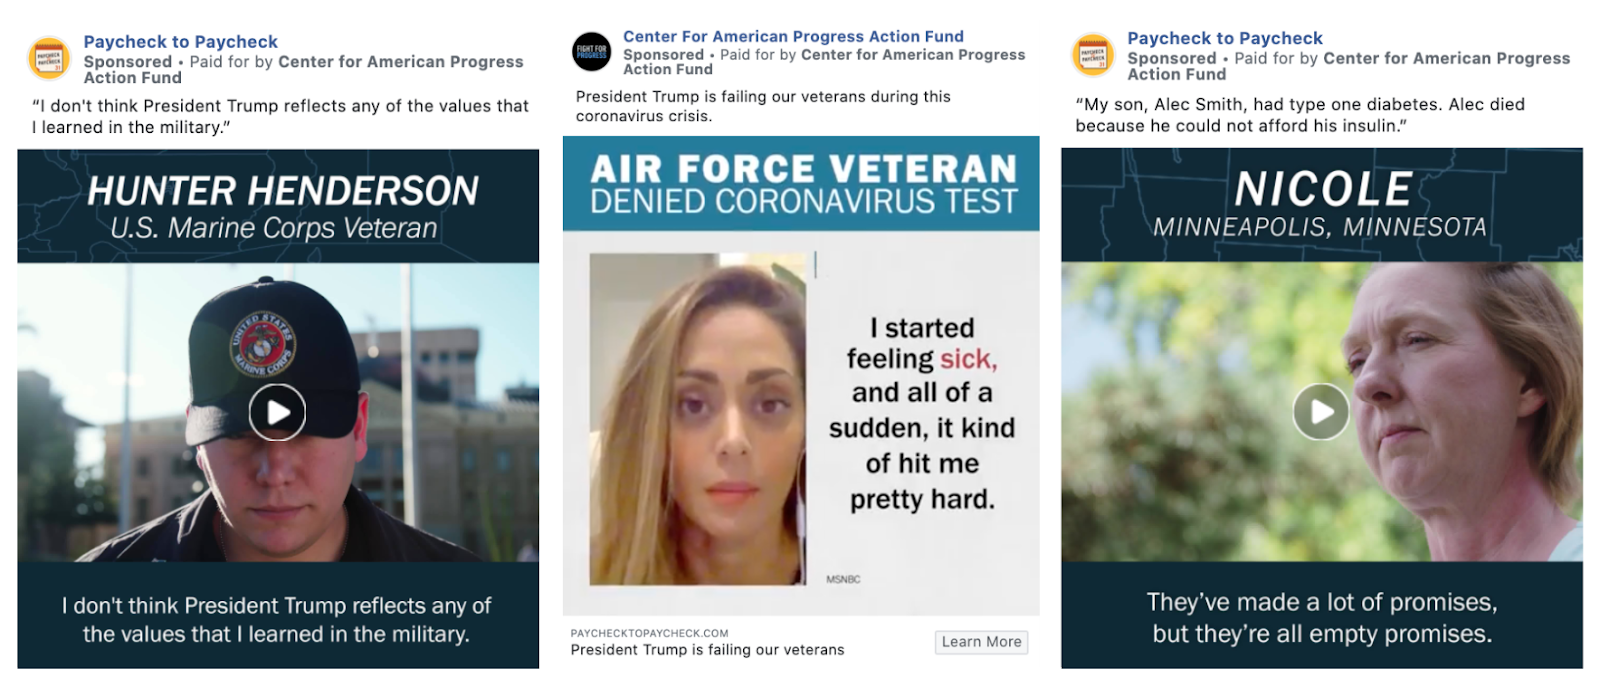
Task: Click the left video's caption about military values
Action: (277, 619)
